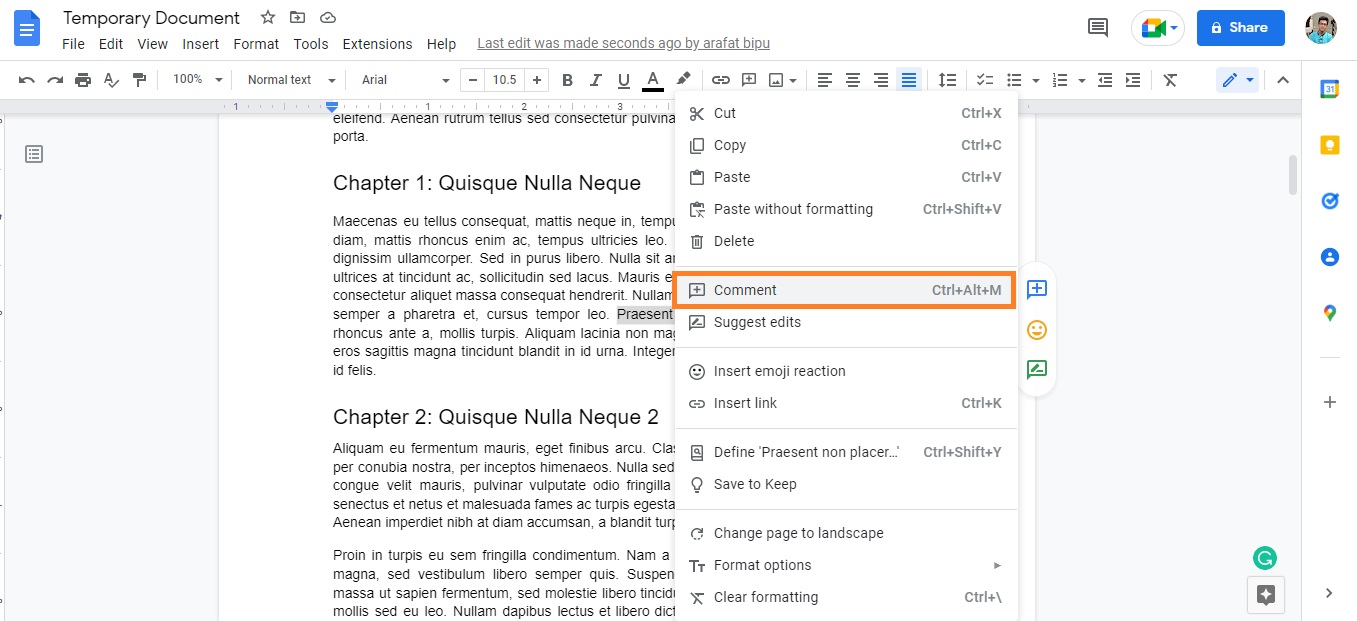Open the Insert menu
This screenshot has height=621, width=1357.
click(200, 44)
